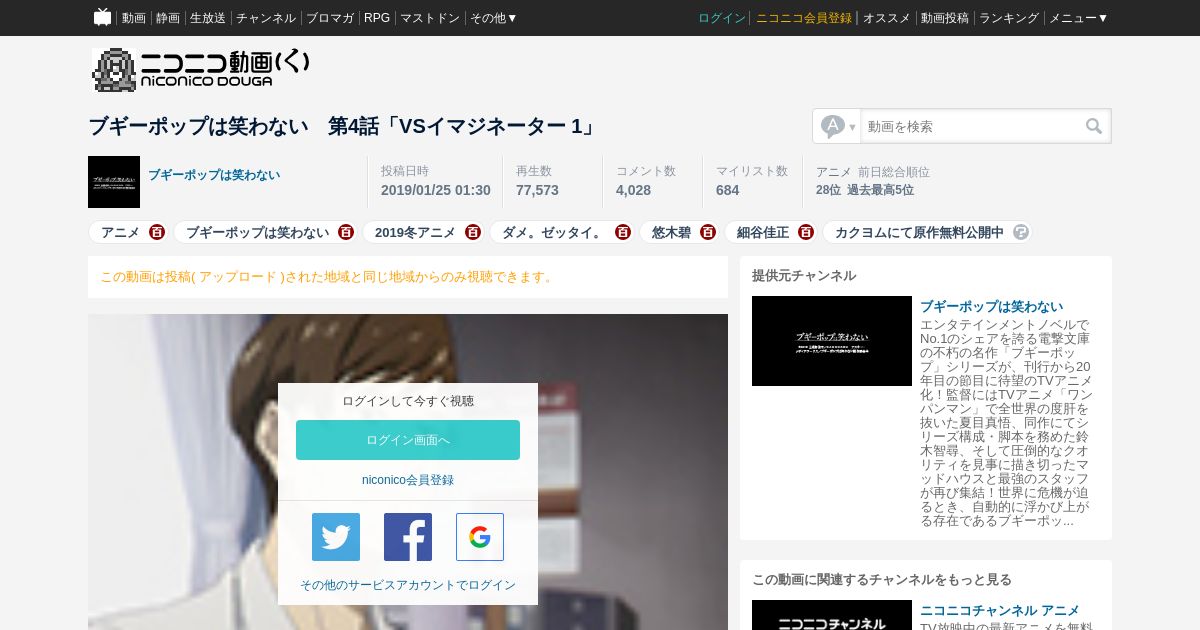Open dictionary icon next to アニメ tag

pyautogui.click(x=157, y=232)
